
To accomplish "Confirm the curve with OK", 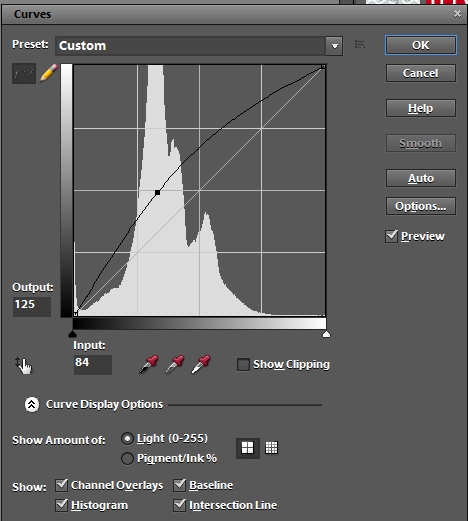I will (x=421, y=45).
